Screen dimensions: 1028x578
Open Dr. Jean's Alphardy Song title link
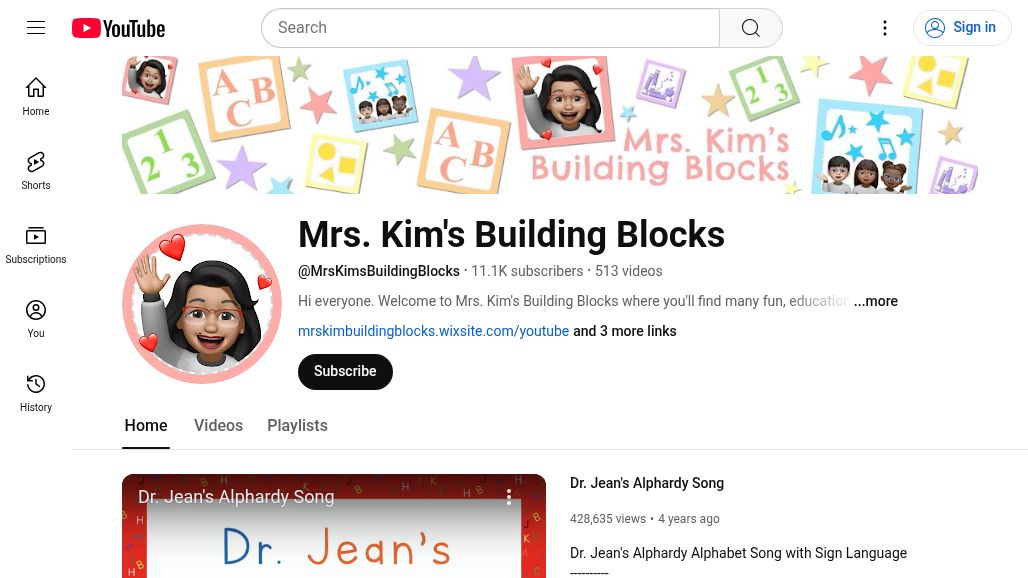pyautogui.click(x=646, y=484)
